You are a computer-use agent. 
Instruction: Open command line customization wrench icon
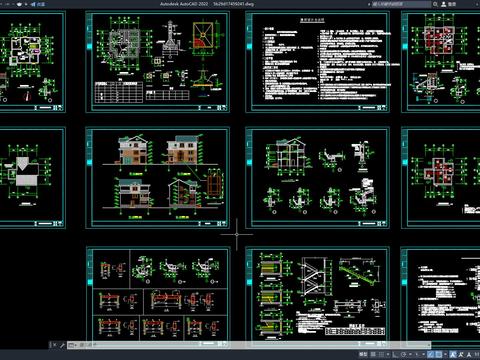coord(62,345)
